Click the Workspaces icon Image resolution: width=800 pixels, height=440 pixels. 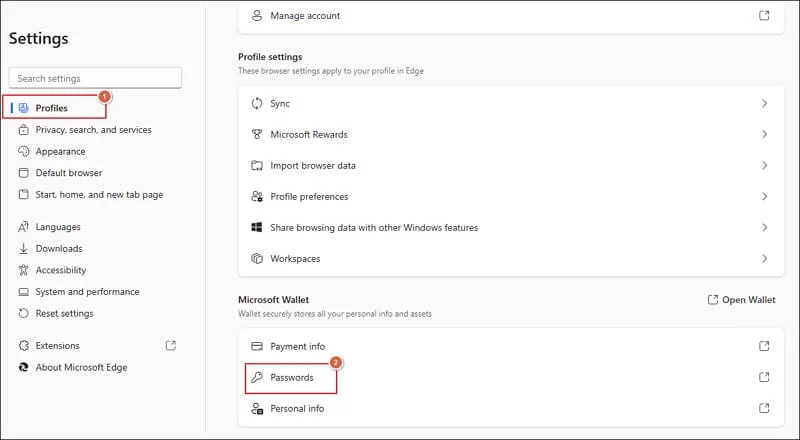257,258
